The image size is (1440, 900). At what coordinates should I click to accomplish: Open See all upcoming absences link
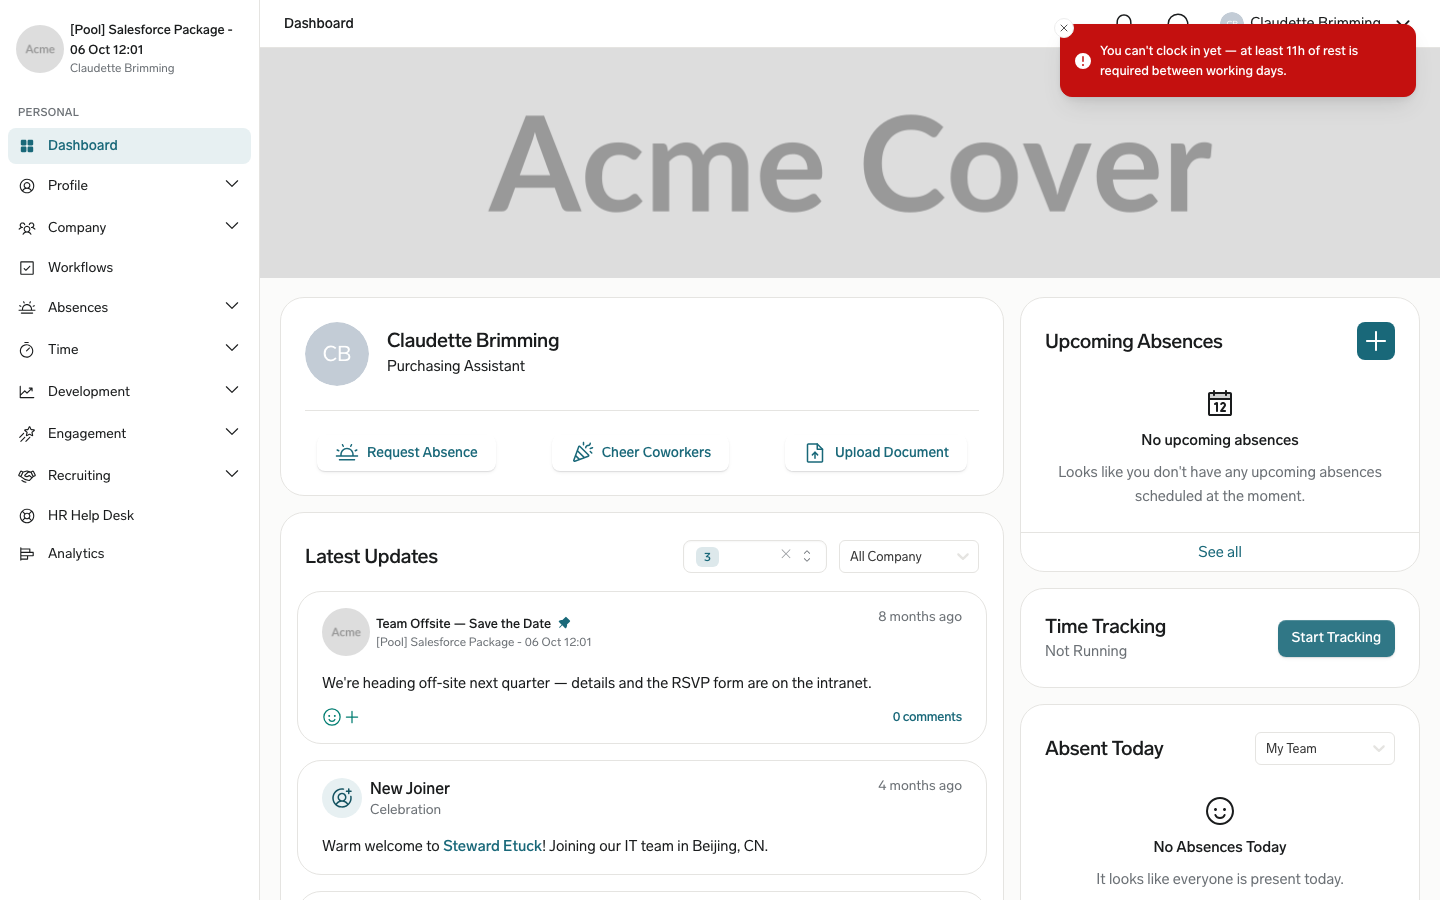click(x=1220, y=552)
